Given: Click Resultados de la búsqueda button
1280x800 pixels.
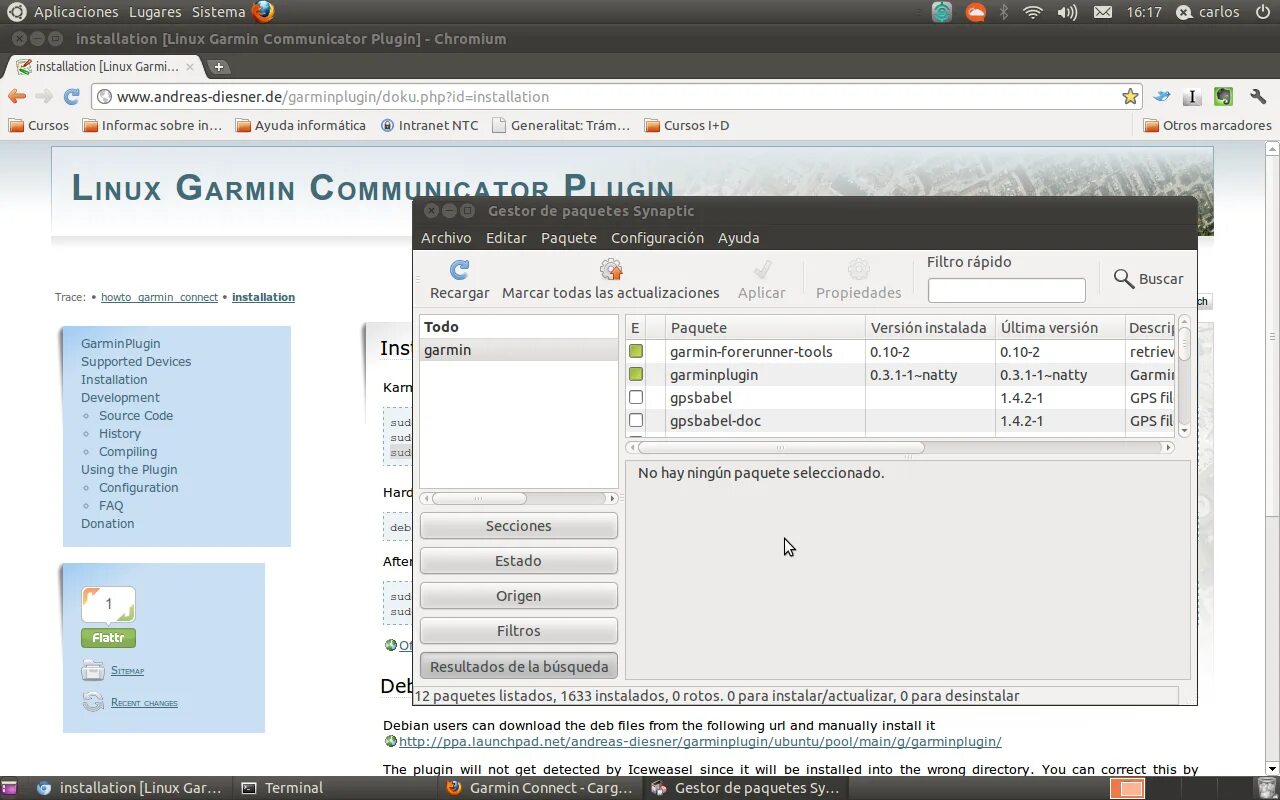Looking at the screenshot, I should coord(519,666).
